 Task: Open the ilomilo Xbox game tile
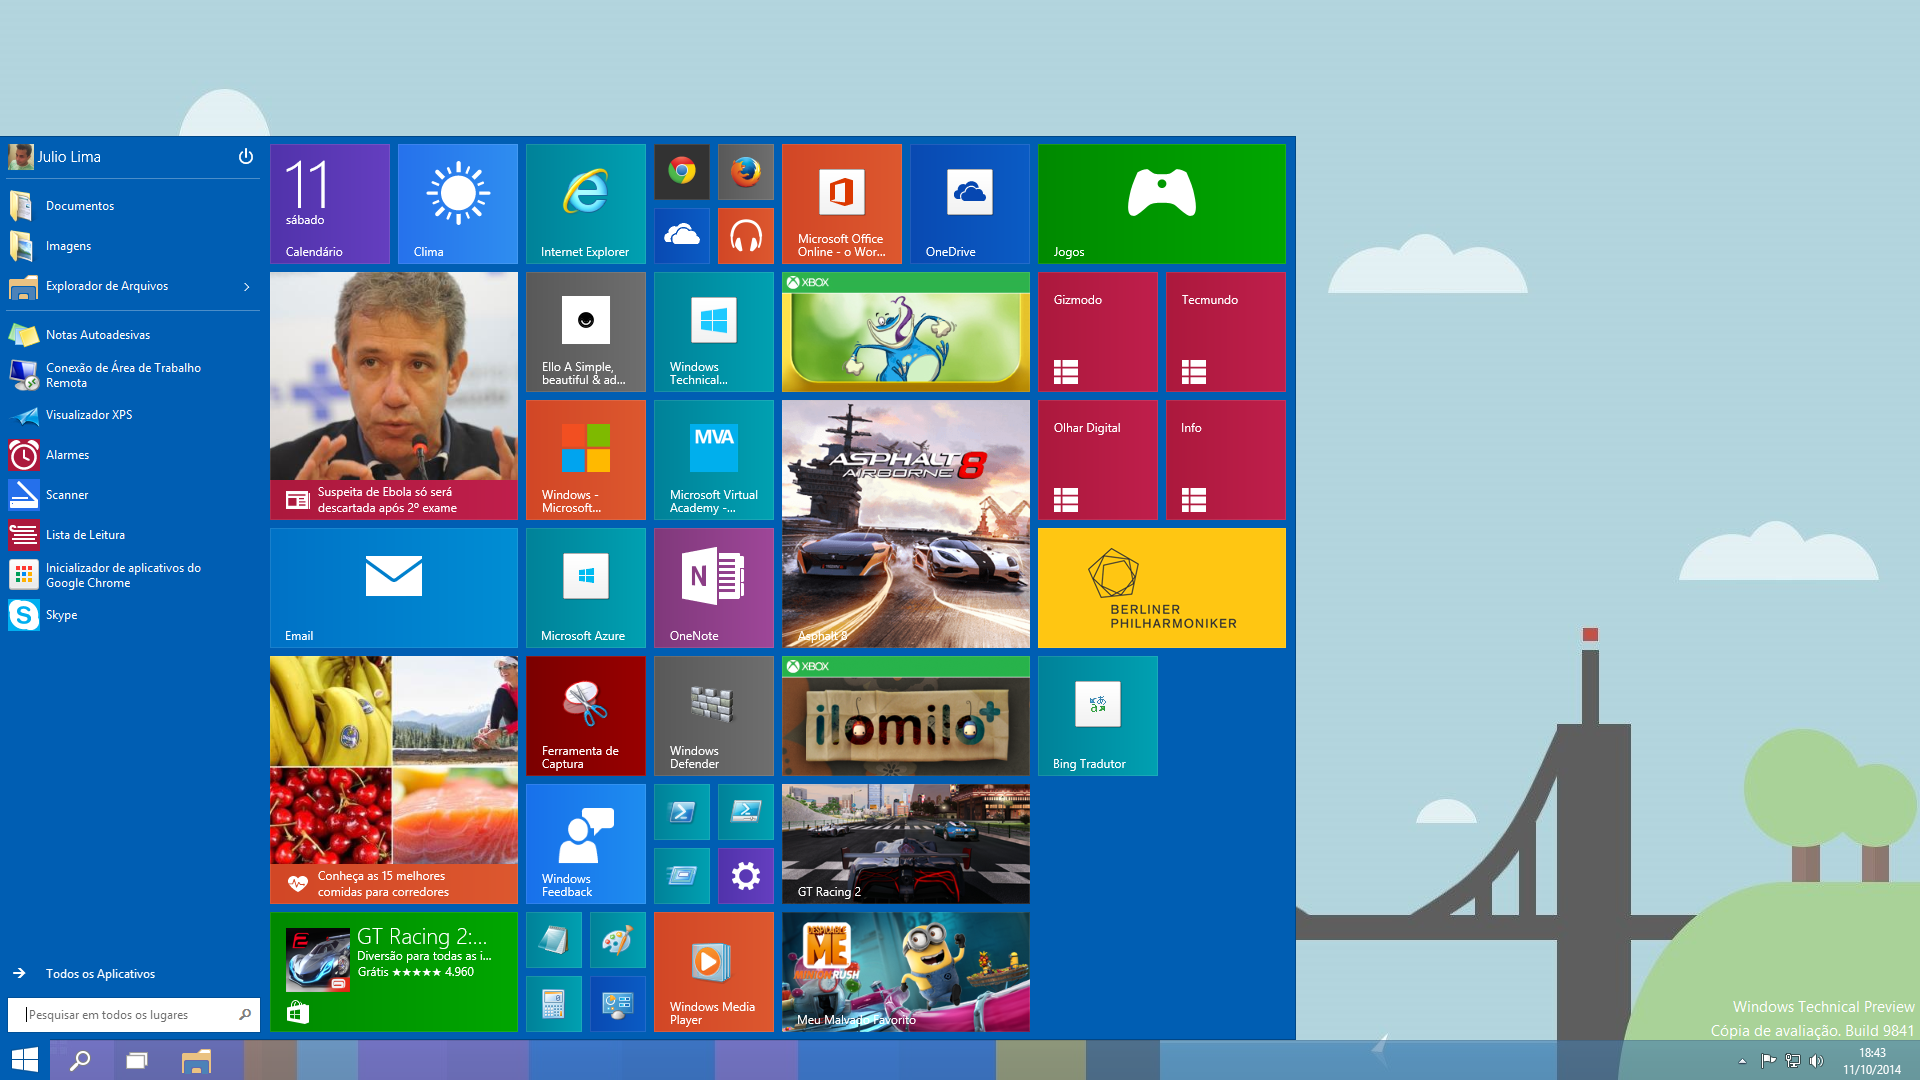tap(906, 716)
